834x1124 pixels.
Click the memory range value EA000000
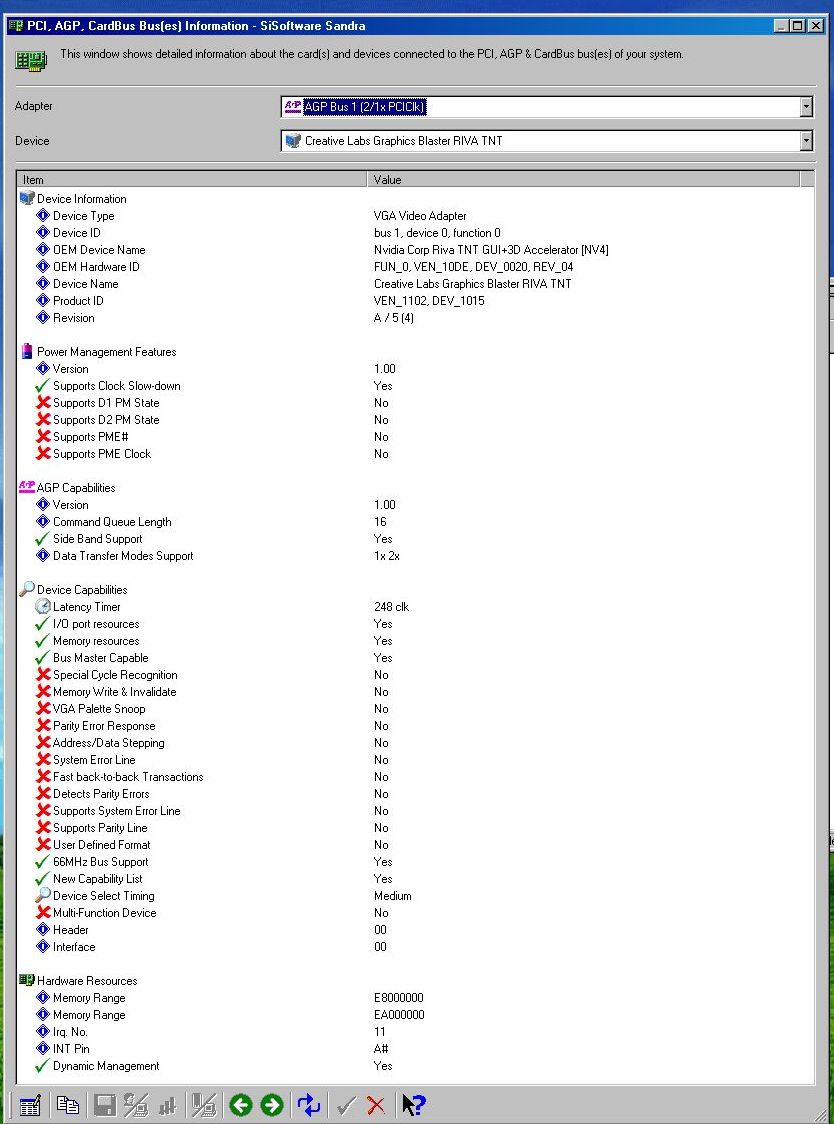(x=399, y=1014)
